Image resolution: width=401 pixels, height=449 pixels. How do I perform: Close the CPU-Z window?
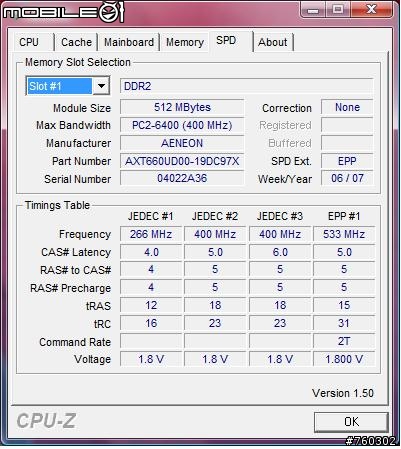pos(371,10)
